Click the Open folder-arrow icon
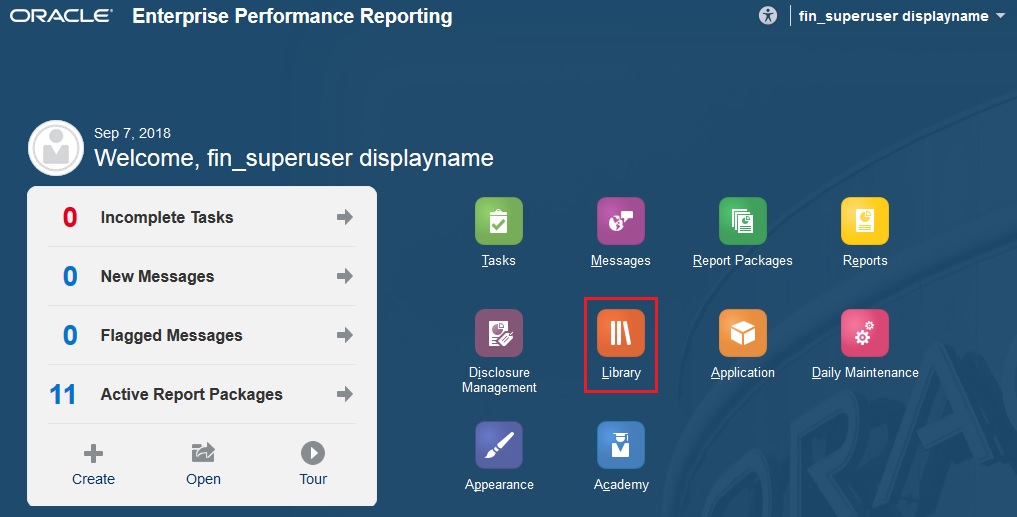Viewport: 1017px width, 517px height. click(203, 453)
